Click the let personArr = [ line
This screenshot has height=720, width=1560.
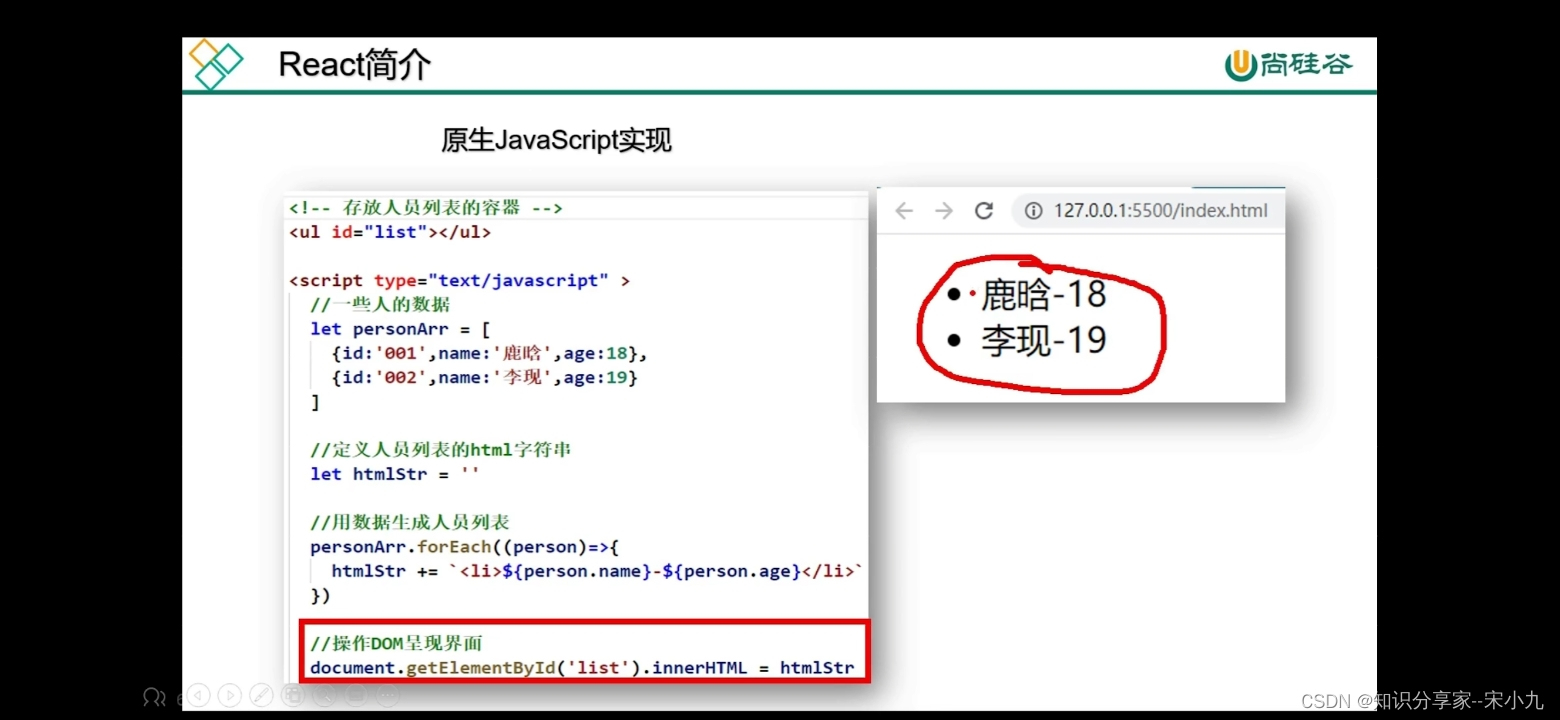[x=400, y=329]
